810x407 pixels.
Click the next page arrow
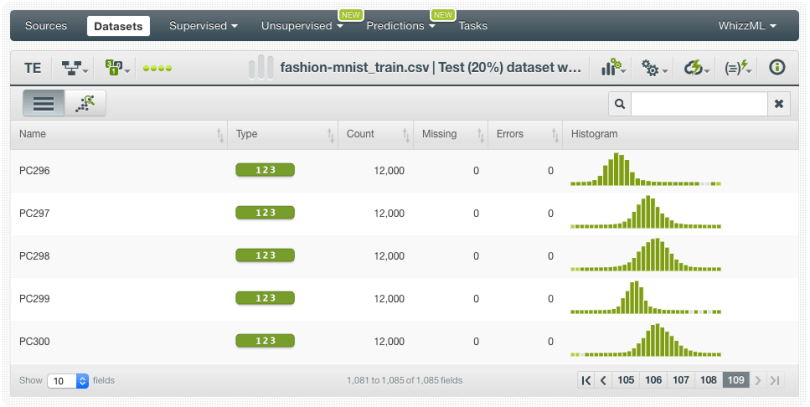(758, 380)
